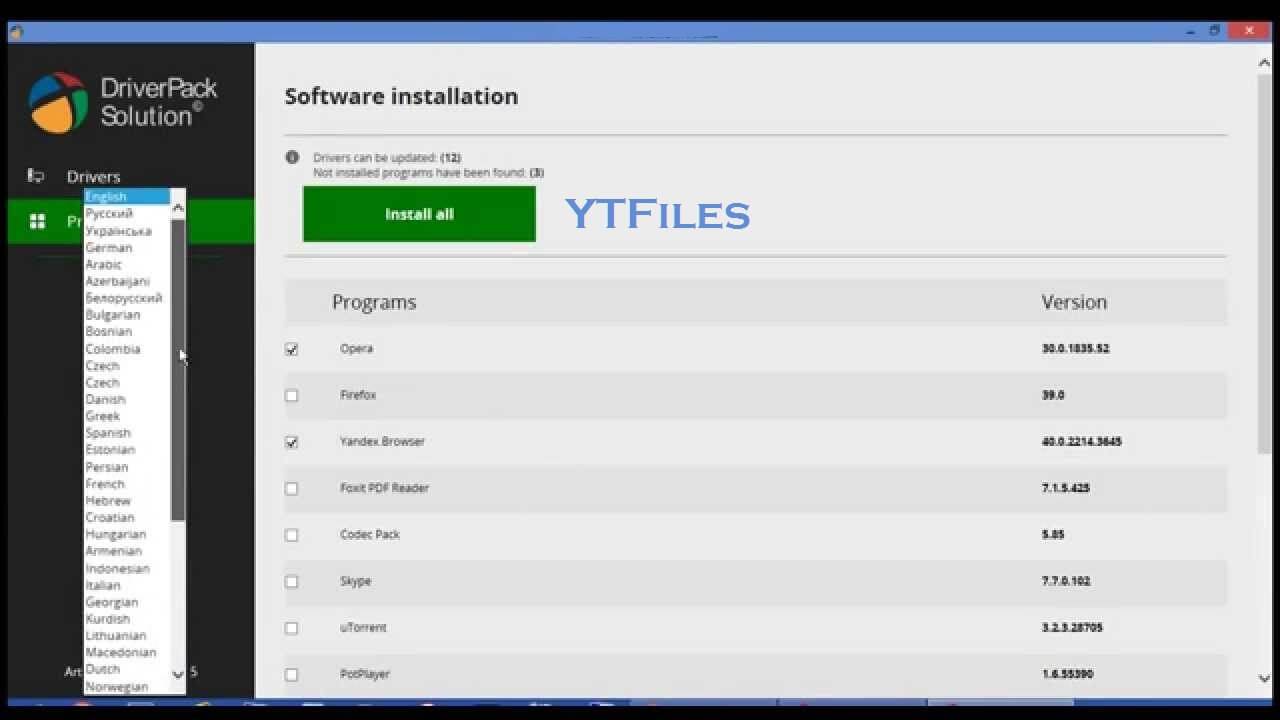Image resolution: width=1280 pixels, height=720 pixels.
Task: Pick Белорусский in the language list
Action: click(127, 298)
